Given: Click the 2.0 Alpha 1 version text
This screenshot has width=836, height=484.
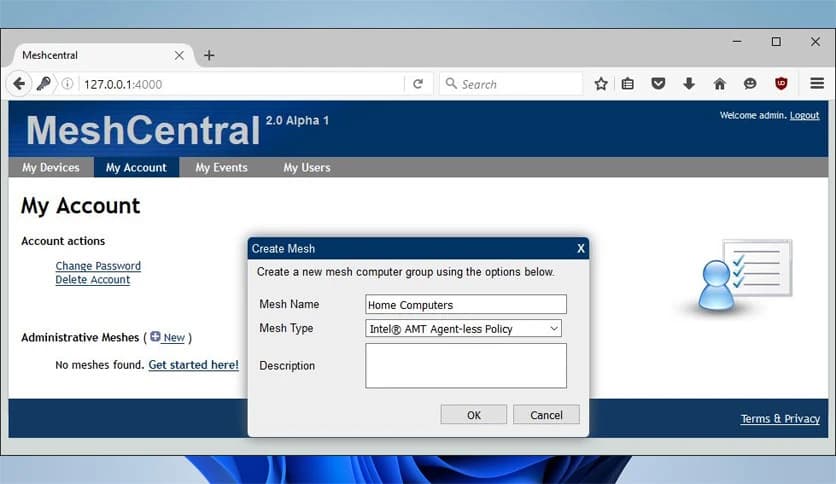Looking at the screenshot, I should [x=297, y=120].
